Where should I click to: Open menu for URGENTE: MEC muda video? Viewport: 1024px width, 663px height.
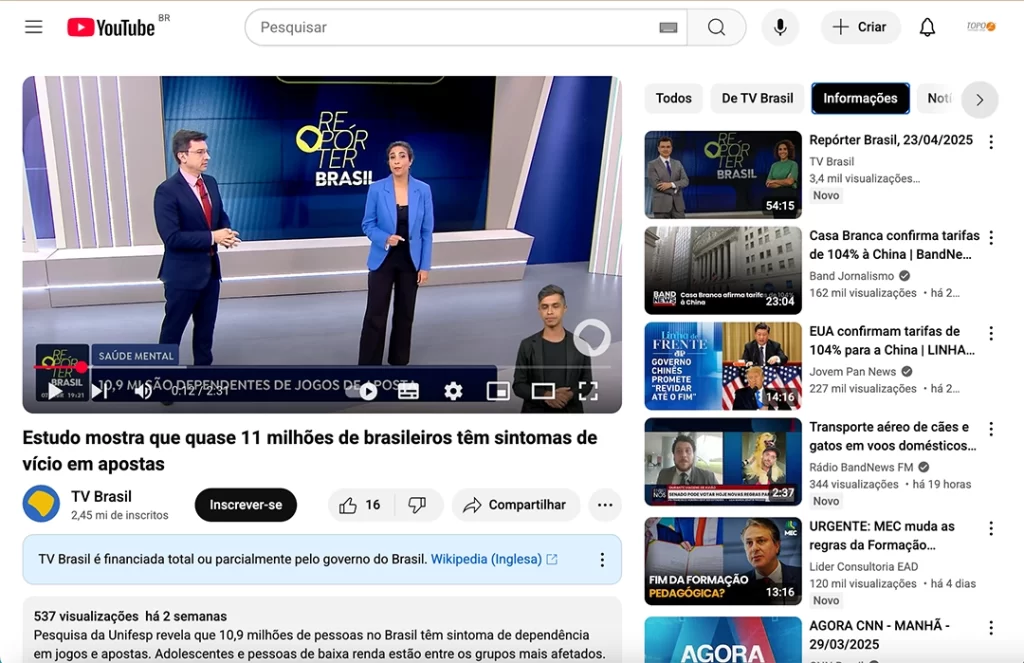click(x=991, y=528)
